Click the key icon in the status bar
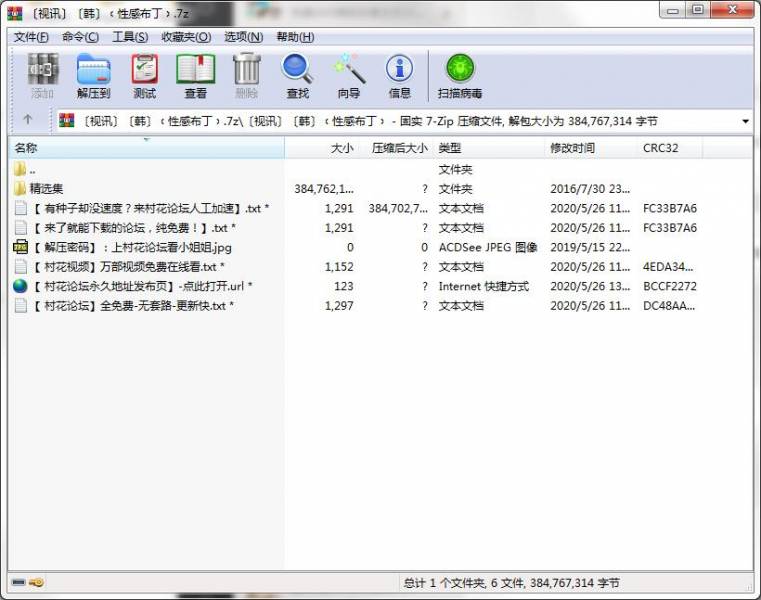The height and width of the screenshot is (600, 761). 36,582
